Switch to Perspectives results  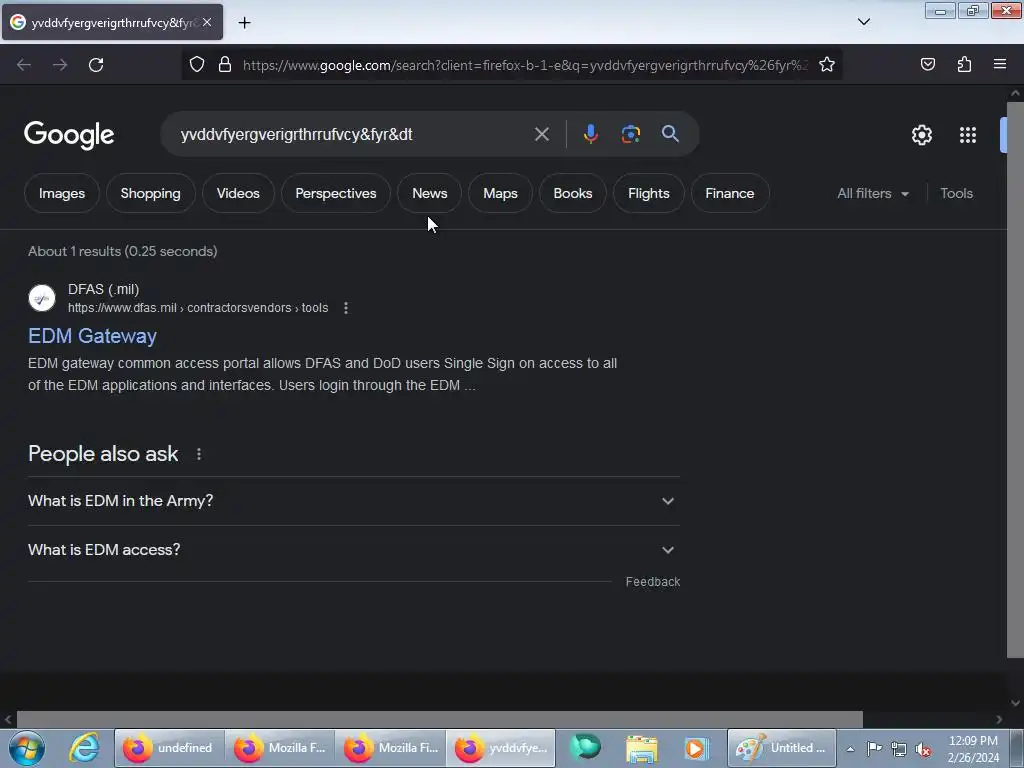[x=336, y=193]
